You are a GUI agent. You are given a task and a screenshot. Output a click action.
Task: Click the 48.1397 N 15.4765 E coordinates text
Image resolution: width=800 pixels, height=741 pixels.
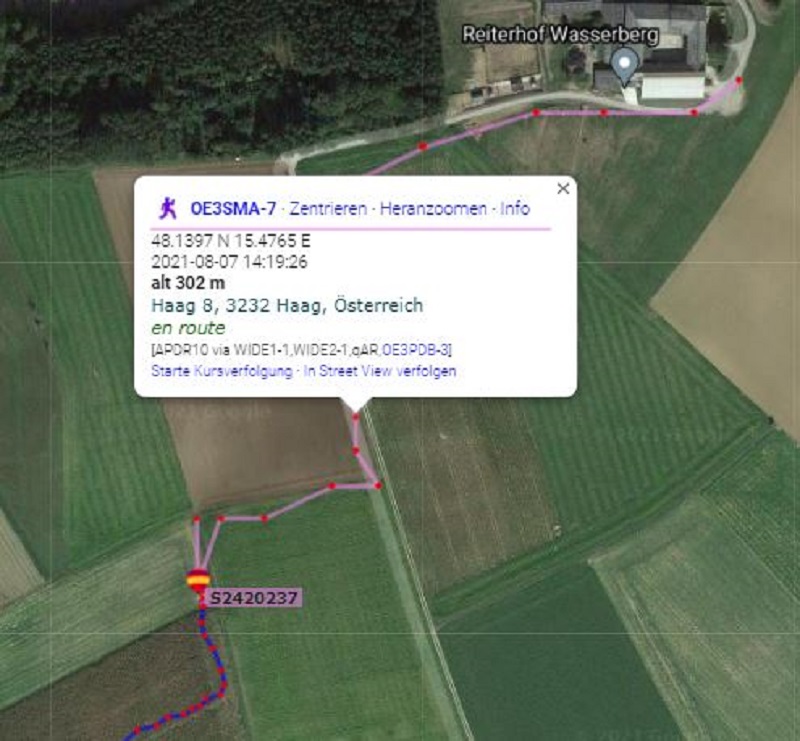(x=231, y=241)
